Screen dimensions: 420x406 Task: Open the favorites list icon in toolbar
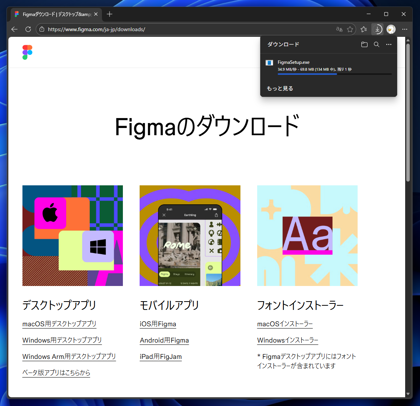[x=364, y=29]
